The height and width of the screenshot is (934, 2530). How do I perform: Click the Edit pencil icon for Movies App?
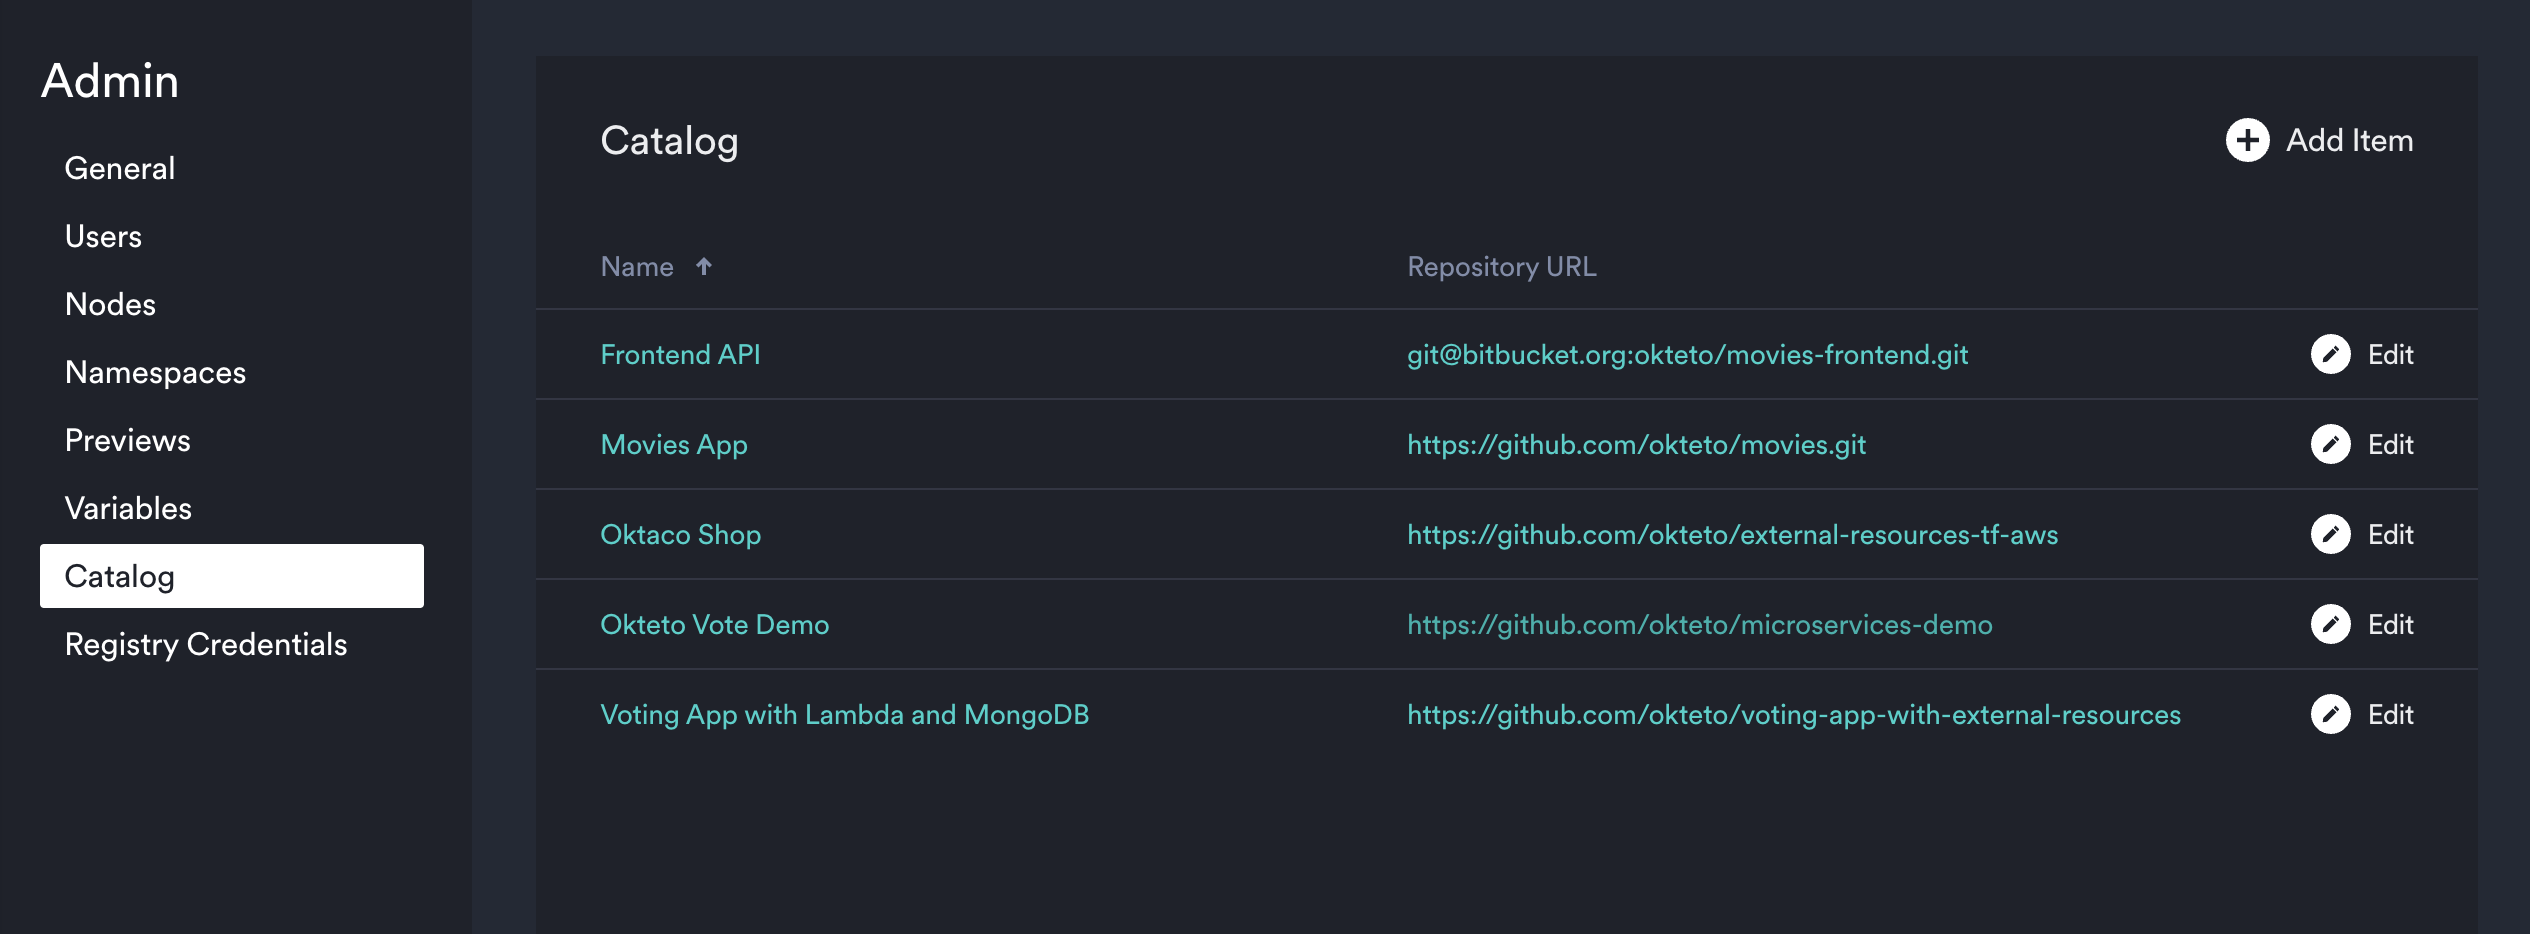[x=2330, y=444]
